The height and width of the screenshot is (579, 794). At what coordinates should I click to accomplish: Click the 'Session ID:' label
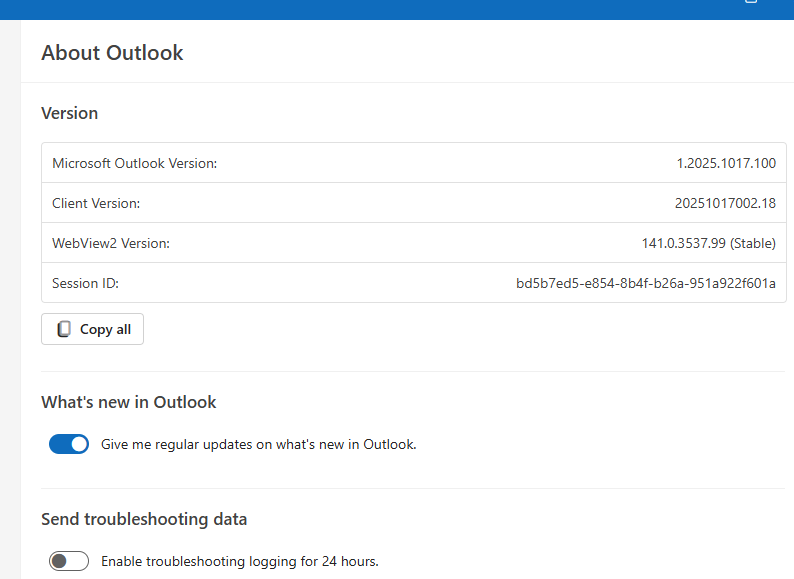pos(86,283)
